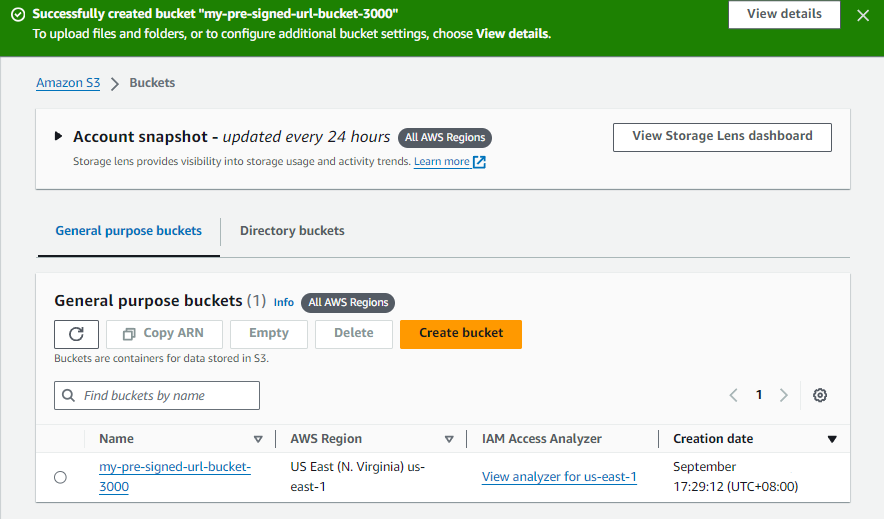Sort by AWS Region column arrow
884x519 pixels.
point(449,439)
